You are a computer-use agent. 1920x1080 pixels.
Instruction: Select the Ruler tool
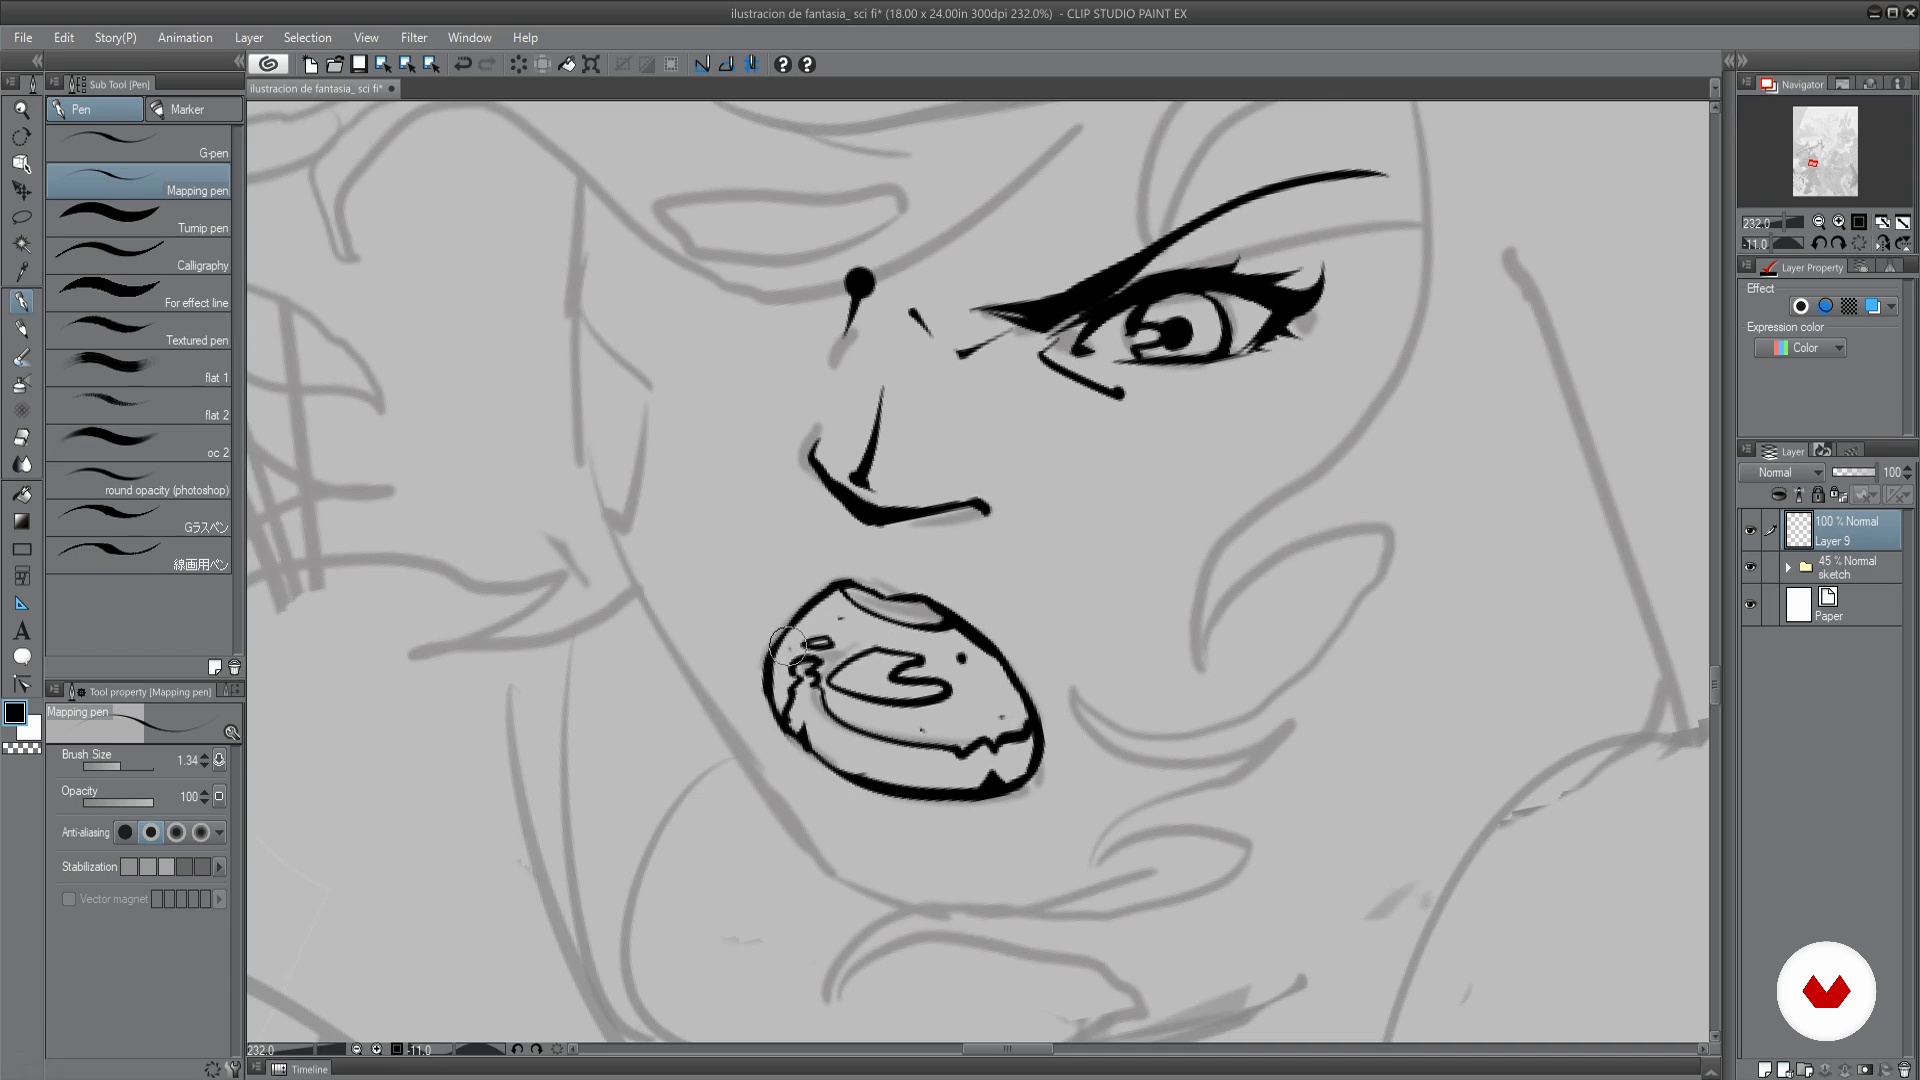pyautogui.click(x=21, y=604)
